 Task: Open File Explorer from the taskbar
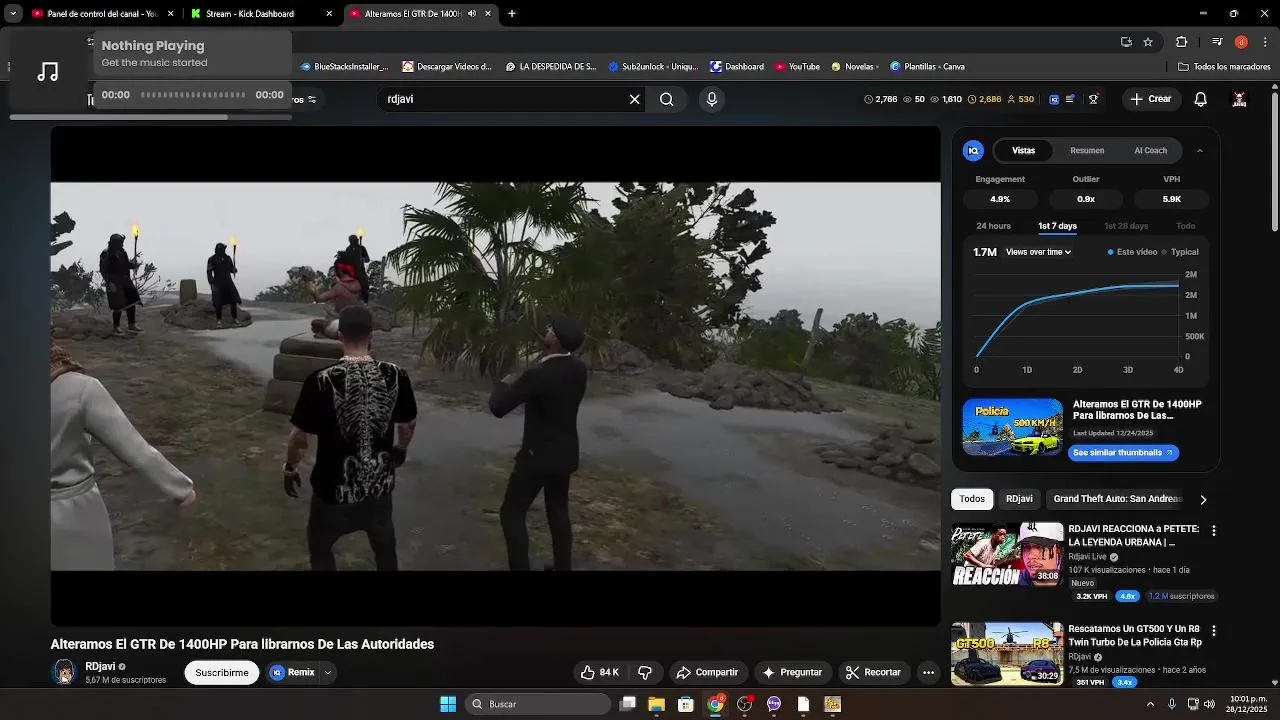point(656,704)
